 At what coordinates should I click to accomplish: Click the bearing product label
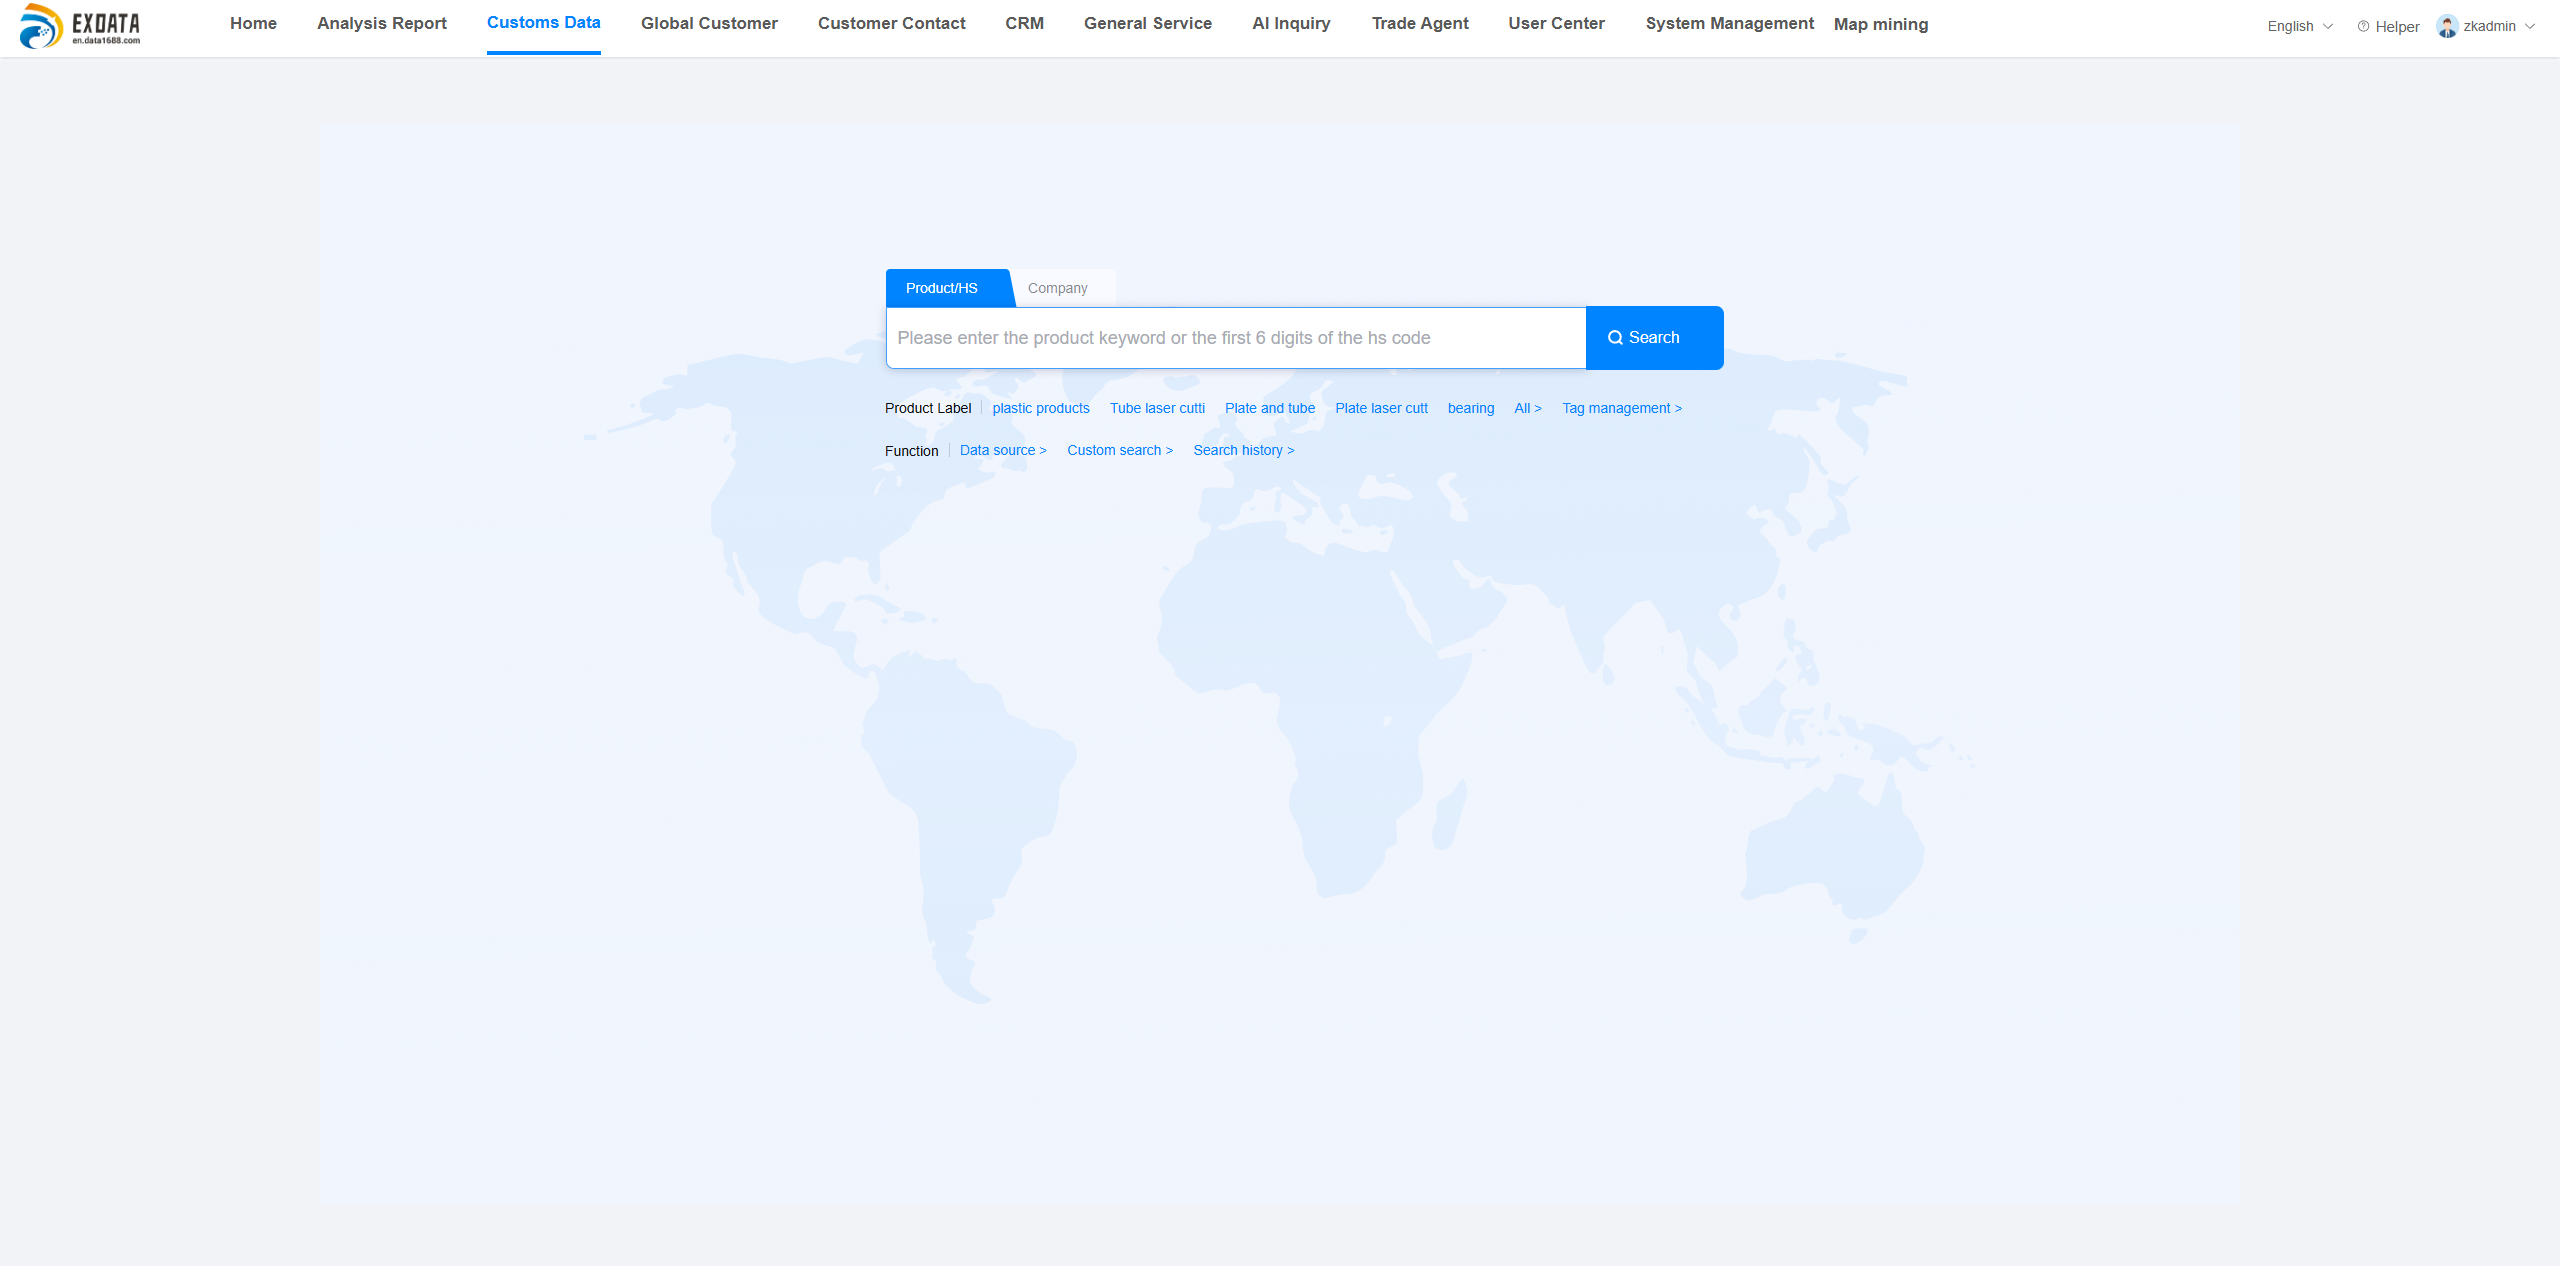click(1470, 408)
